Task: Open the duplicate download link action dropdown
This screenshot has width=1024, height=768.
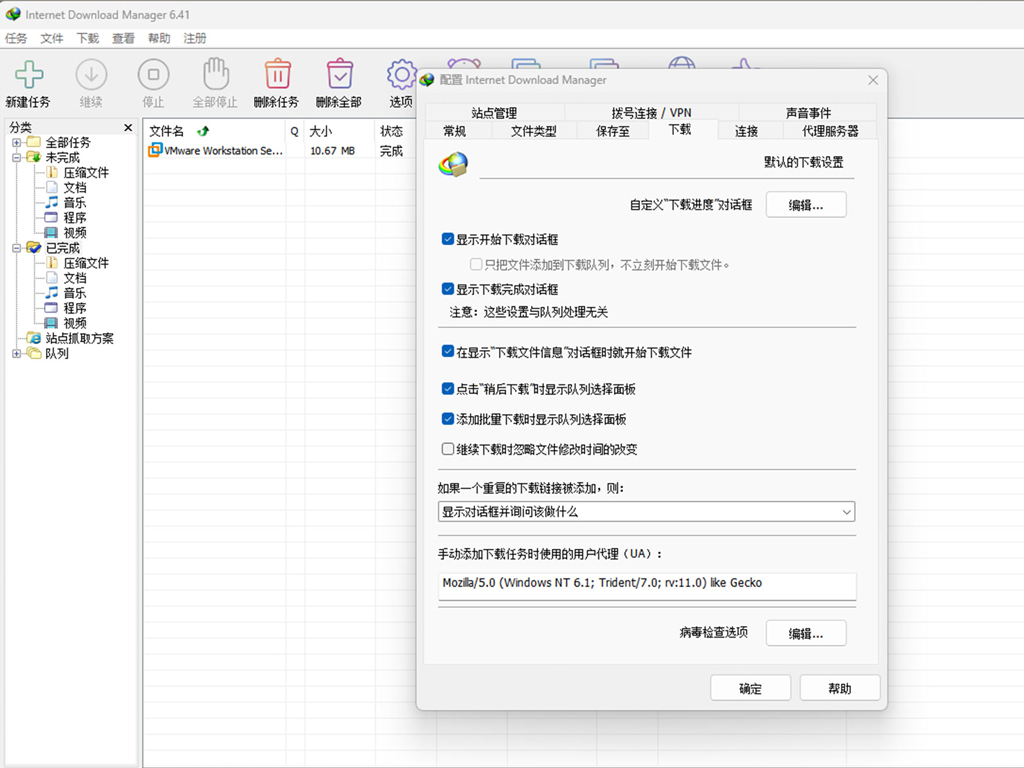Action: tap(647, 512)
